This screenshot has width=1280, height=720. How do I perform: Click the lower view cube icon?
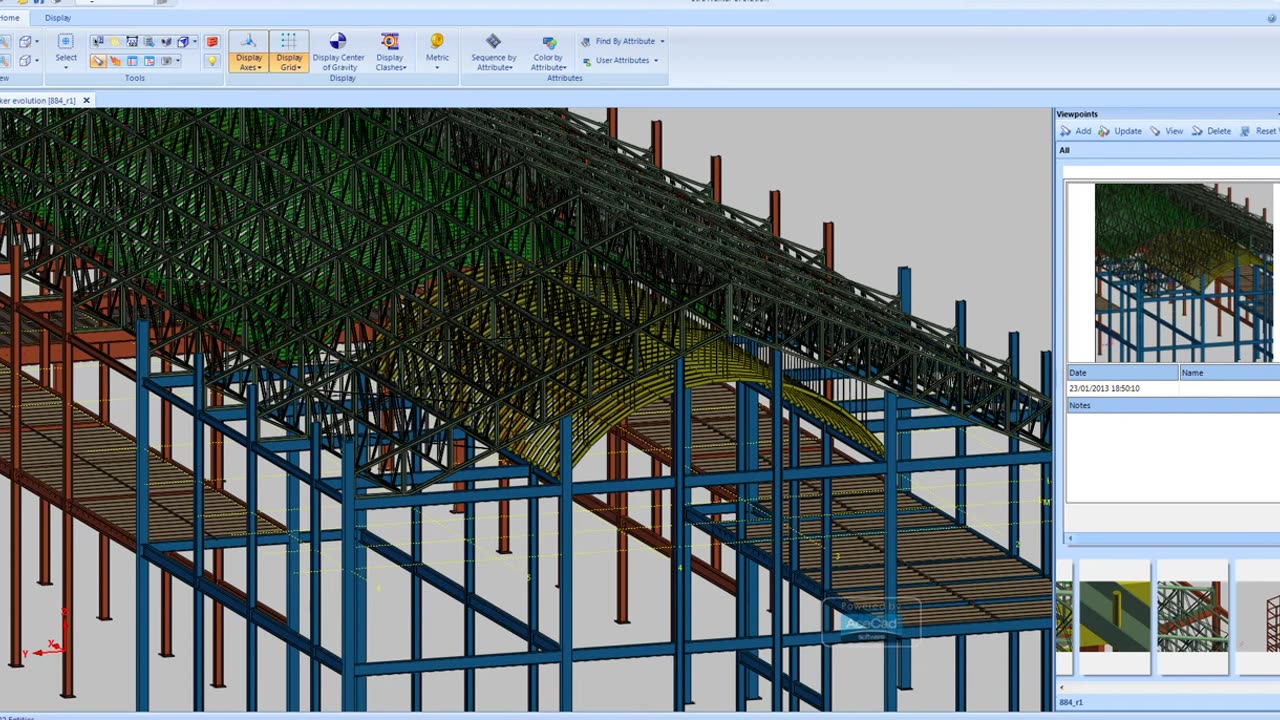click(x=25, y=61)
